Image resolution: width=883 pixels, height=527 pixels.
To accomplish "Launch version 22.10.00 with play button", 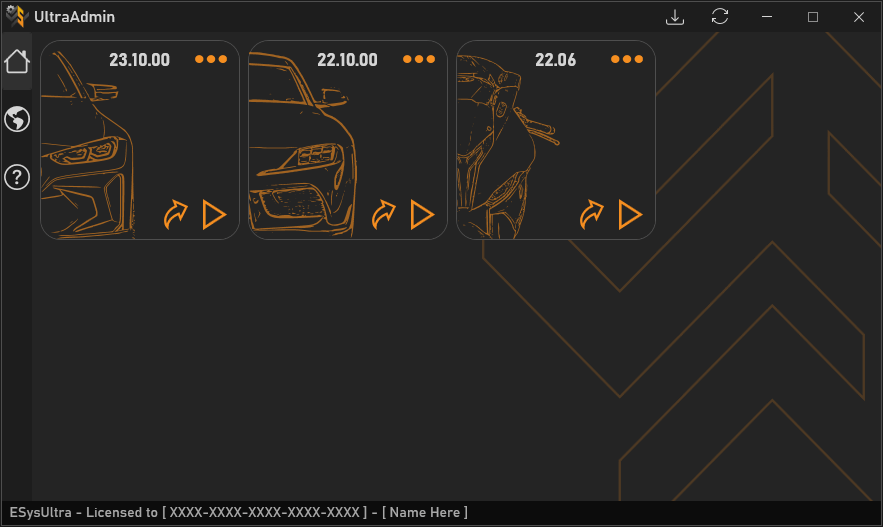I will (422, 215).
